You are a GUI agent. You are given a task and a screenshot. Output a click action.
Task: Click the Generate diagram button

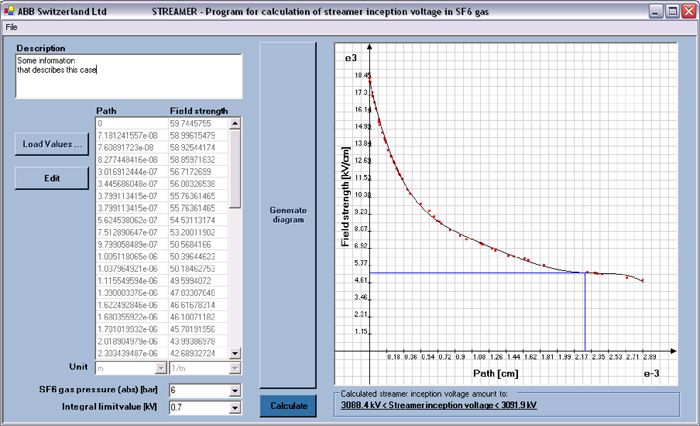coord(288,215)
